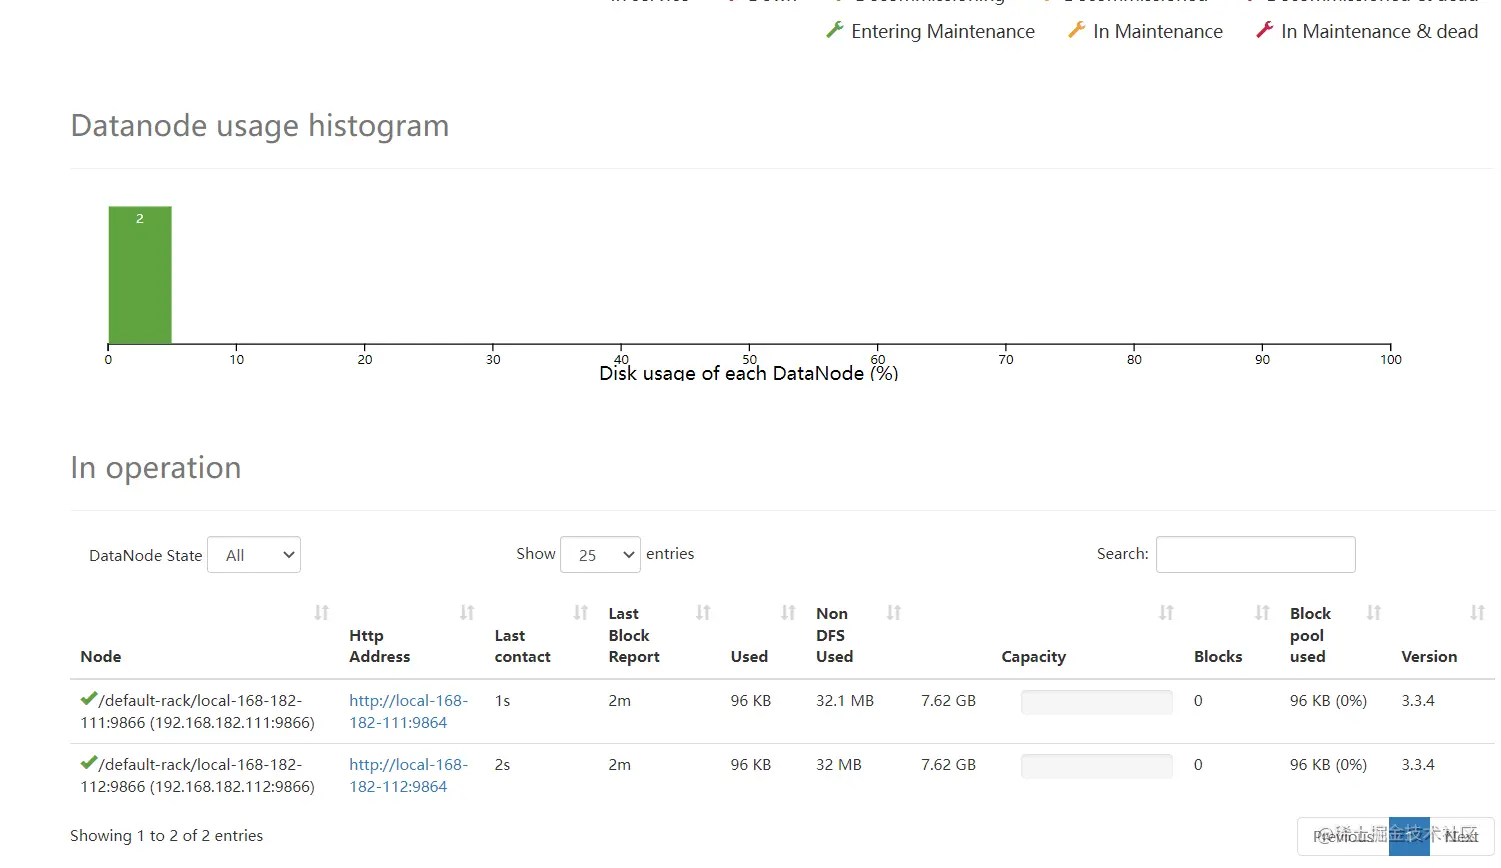The height and width of the screenshot is (868, 1501).
Task: Click the Blocks column header
Action: pos(1218,656)
